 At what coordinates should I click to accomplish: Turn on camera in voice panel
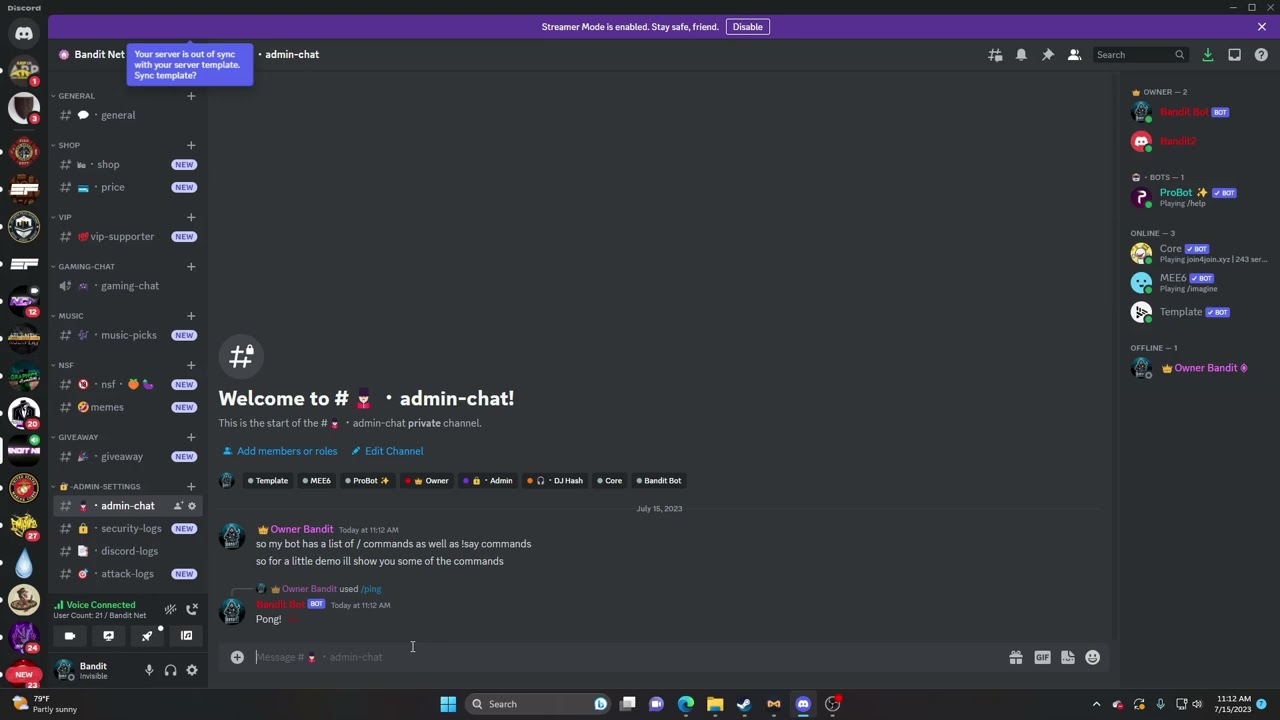(x=70, y=636)
